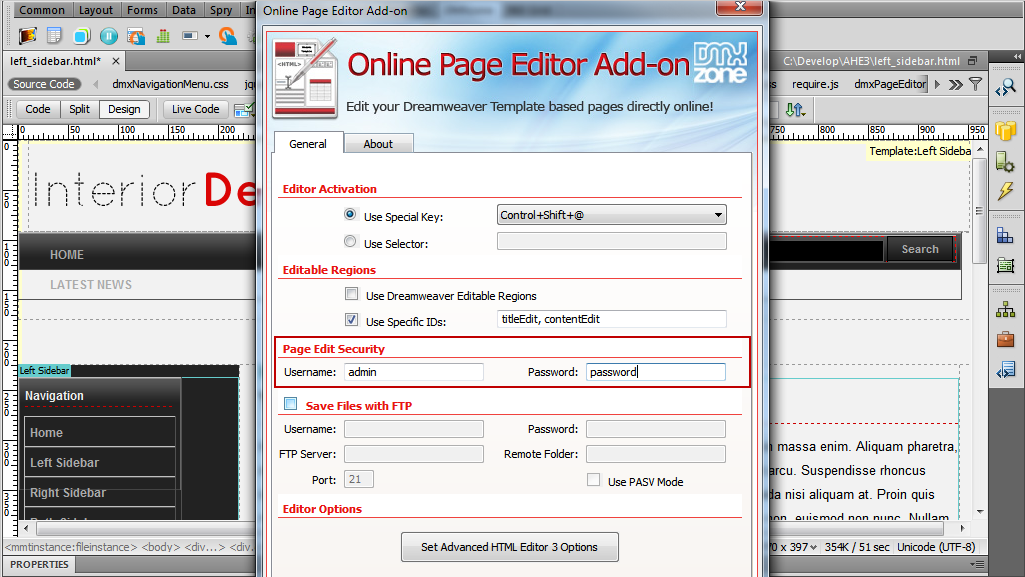
Task: Click the small slider widget icon
Action: click(x=190, y=35)
